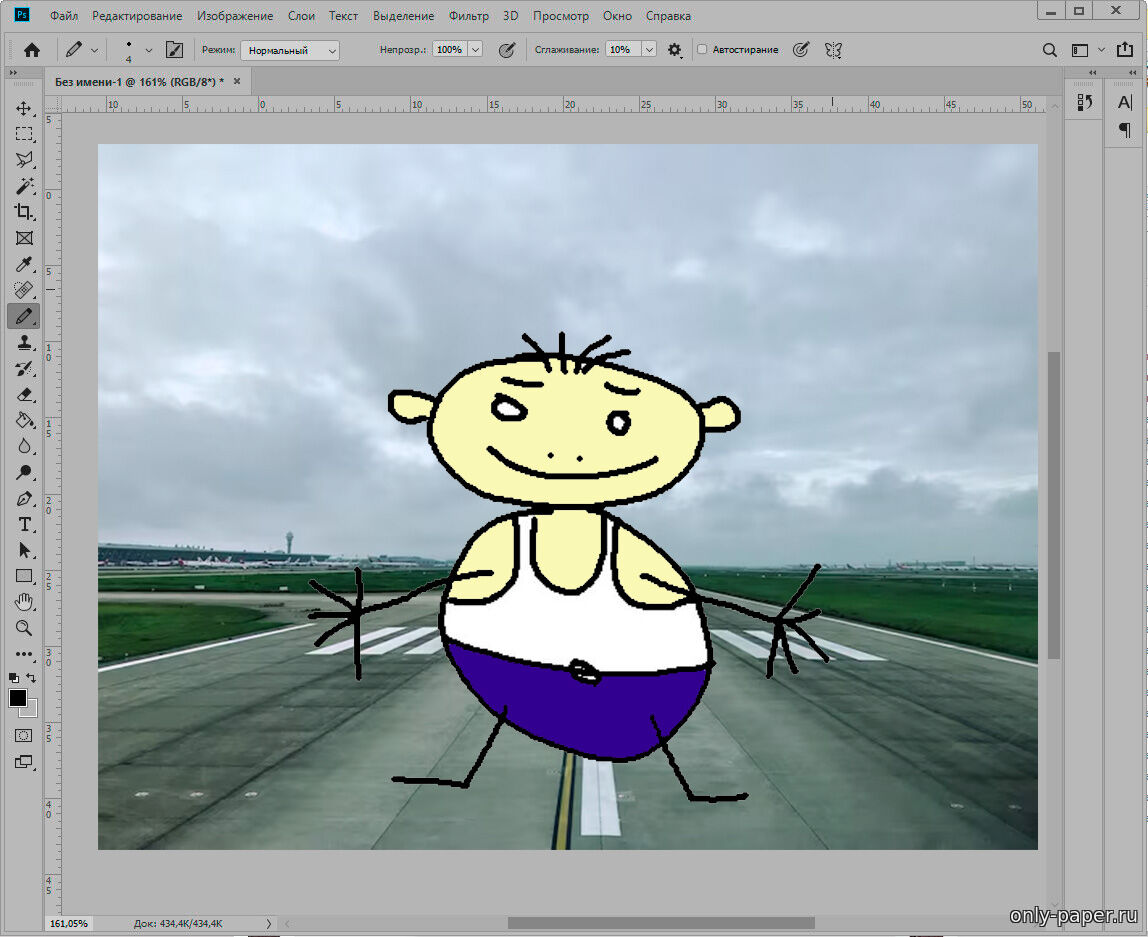Select the Type tool
The width and height of the screenshot is (1148, 937).
click(24, 524)
